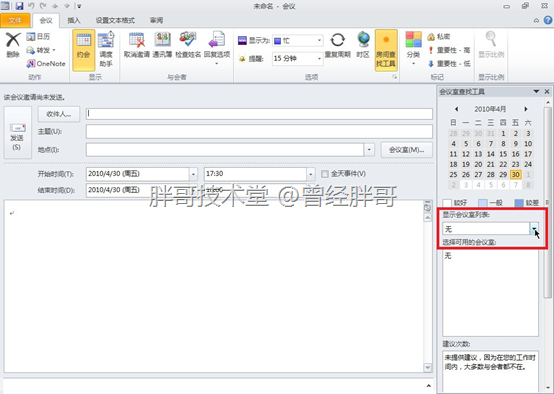Click the Forward (转发) icon
The height and width of the screenshot is (394, 554).
(41, 50)
